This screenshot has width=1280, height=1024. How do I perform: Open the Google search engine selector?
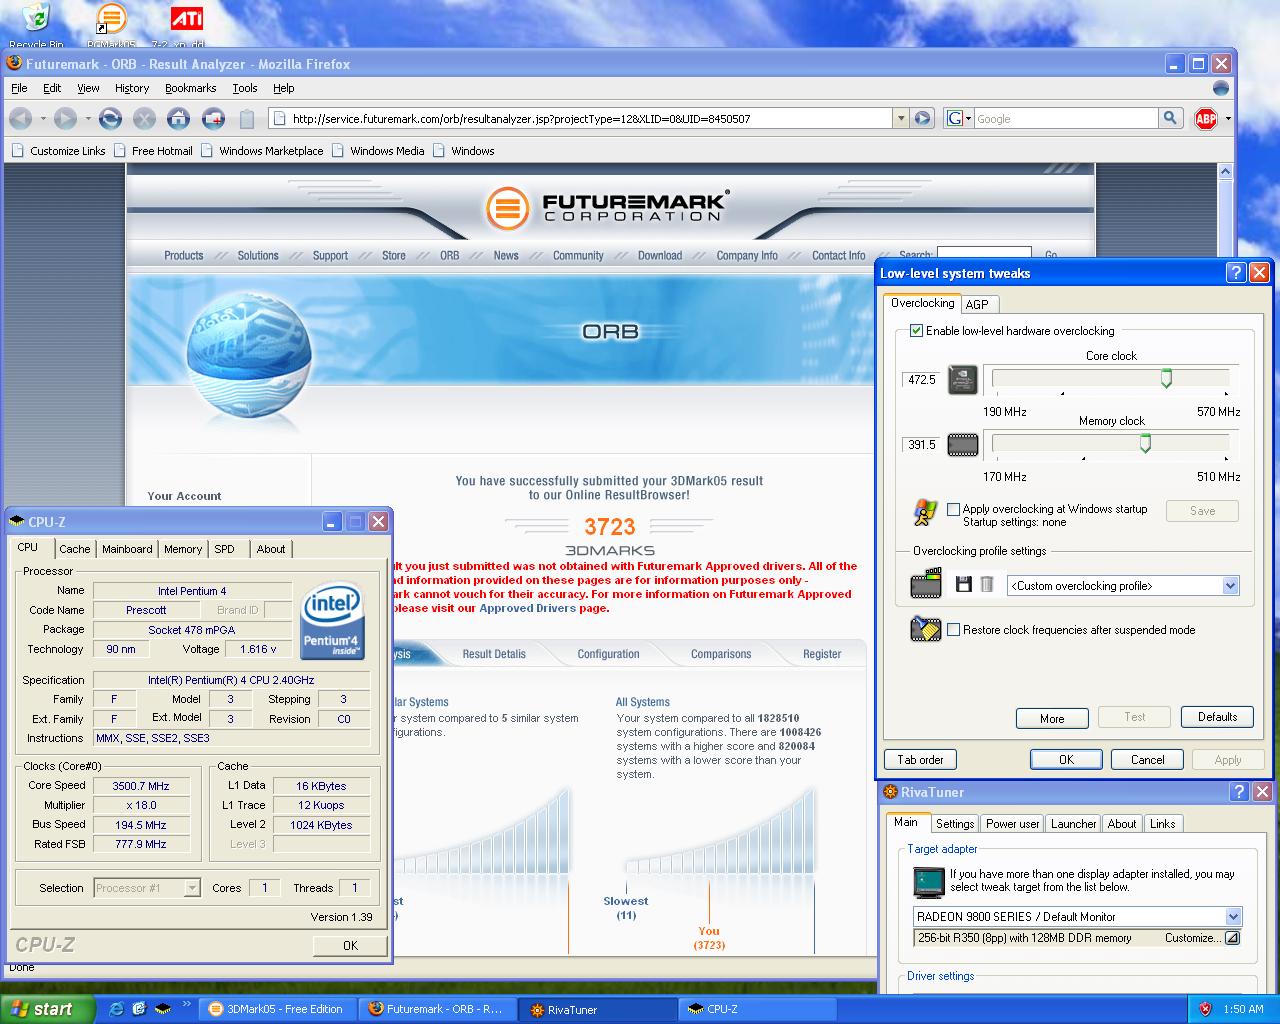pos(958,118)
